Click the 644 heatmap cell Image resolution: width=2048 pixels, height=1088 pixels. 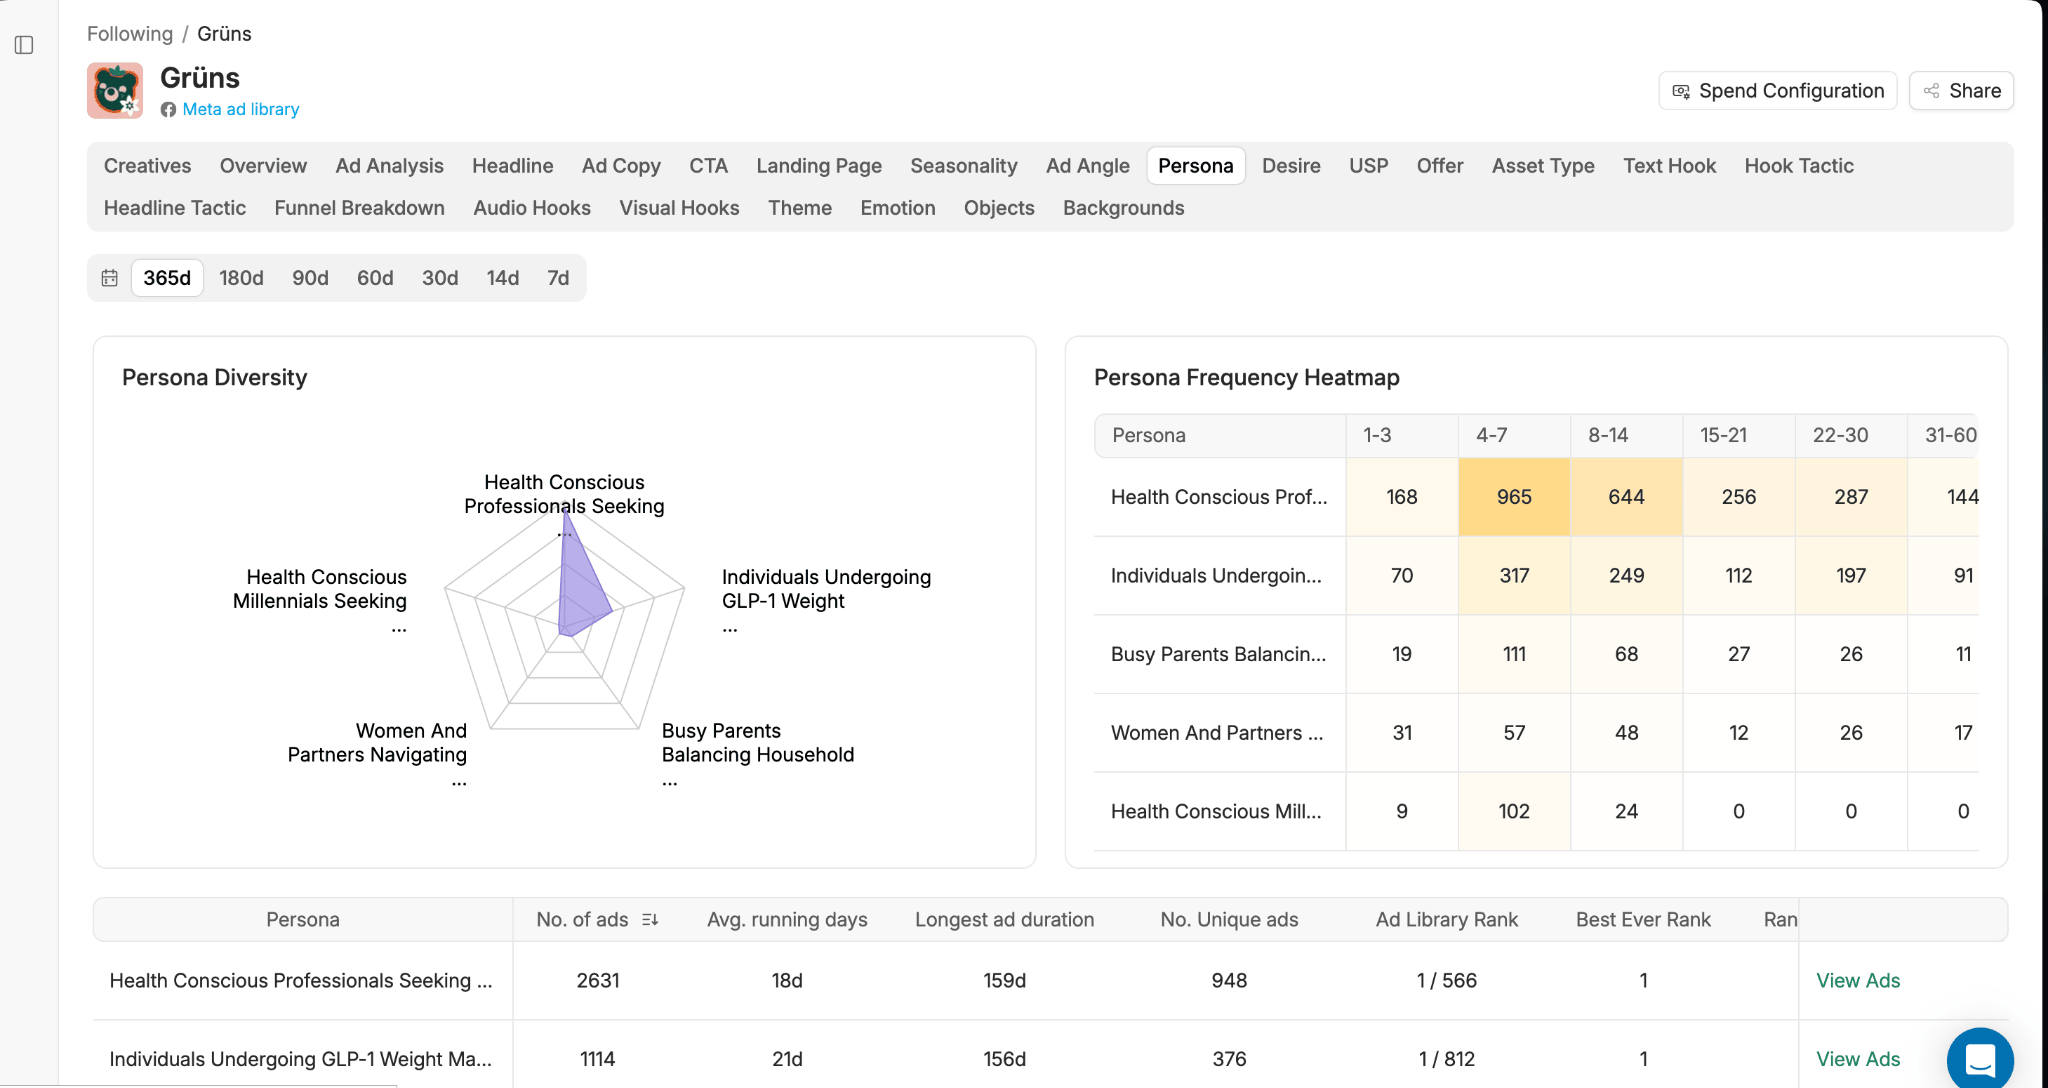tap(1627, 497)
